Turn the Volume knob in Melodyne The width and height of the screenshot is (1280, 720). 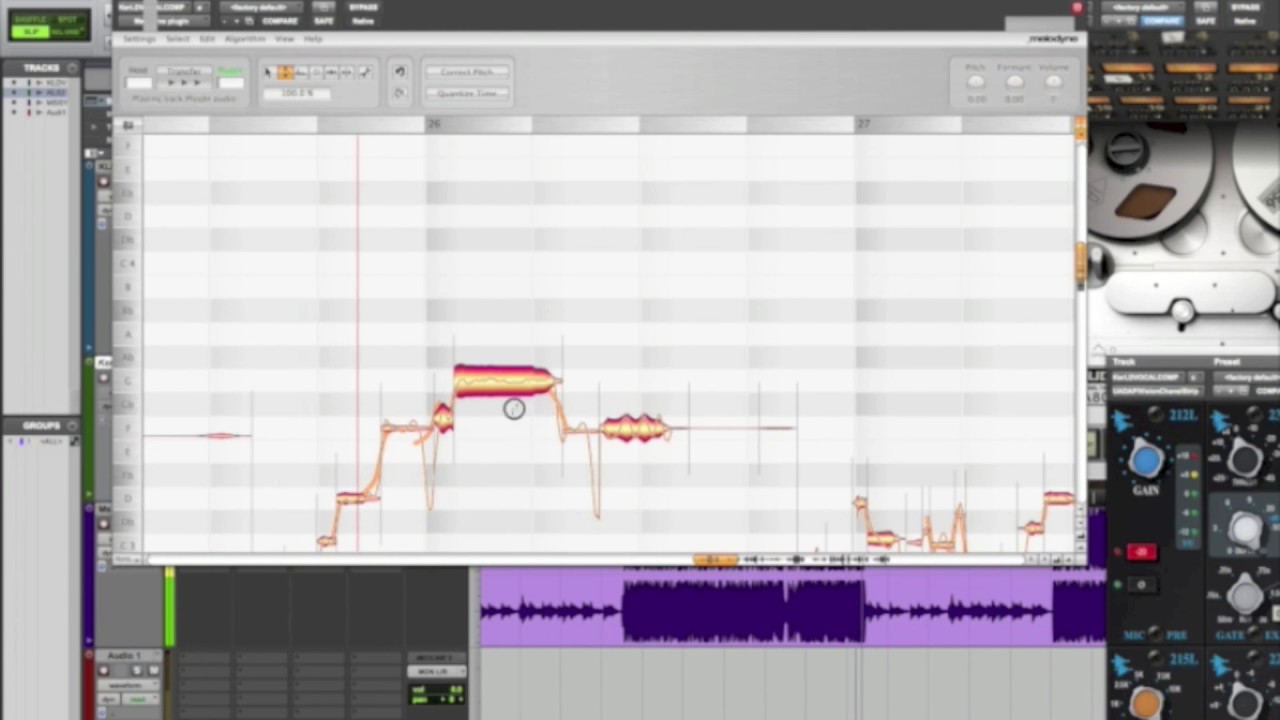click(x=1053, y=83)
